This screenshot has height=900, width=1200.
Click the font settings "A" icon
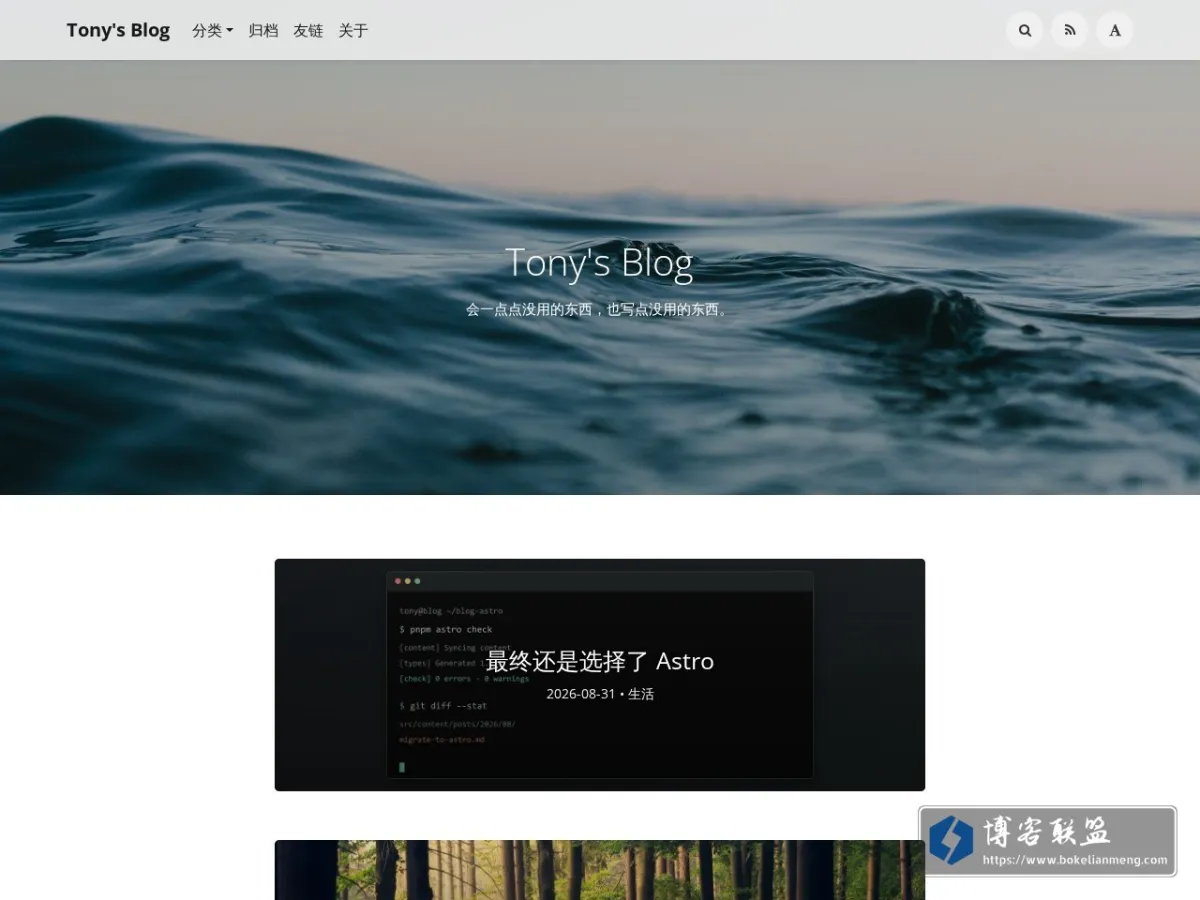[1115, 30]
